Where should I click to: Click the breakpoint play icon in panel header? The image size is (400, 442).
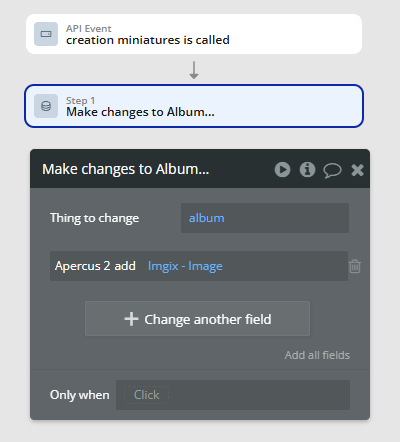pyautogui.click(x=282, y=169)
